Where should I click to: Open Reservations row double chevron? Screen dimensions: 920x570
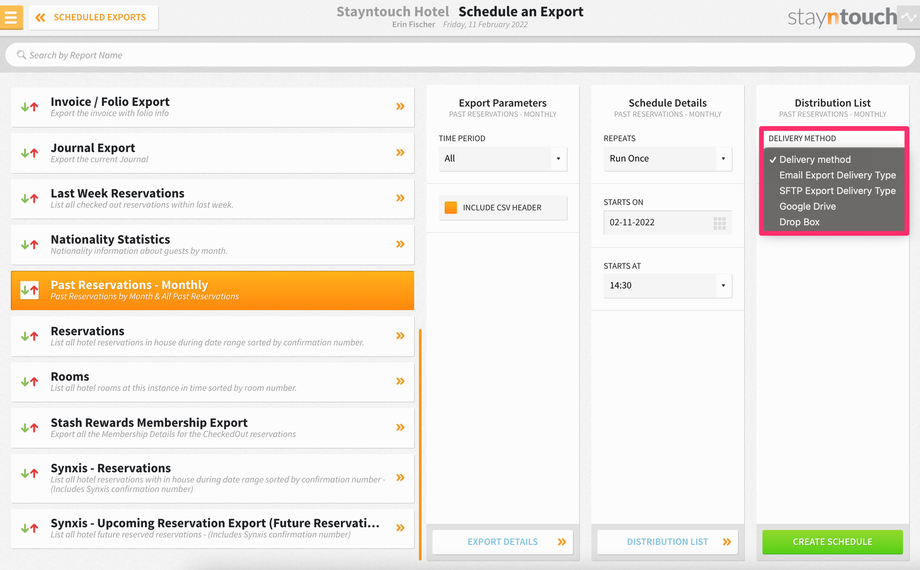(x=400, y=335)
